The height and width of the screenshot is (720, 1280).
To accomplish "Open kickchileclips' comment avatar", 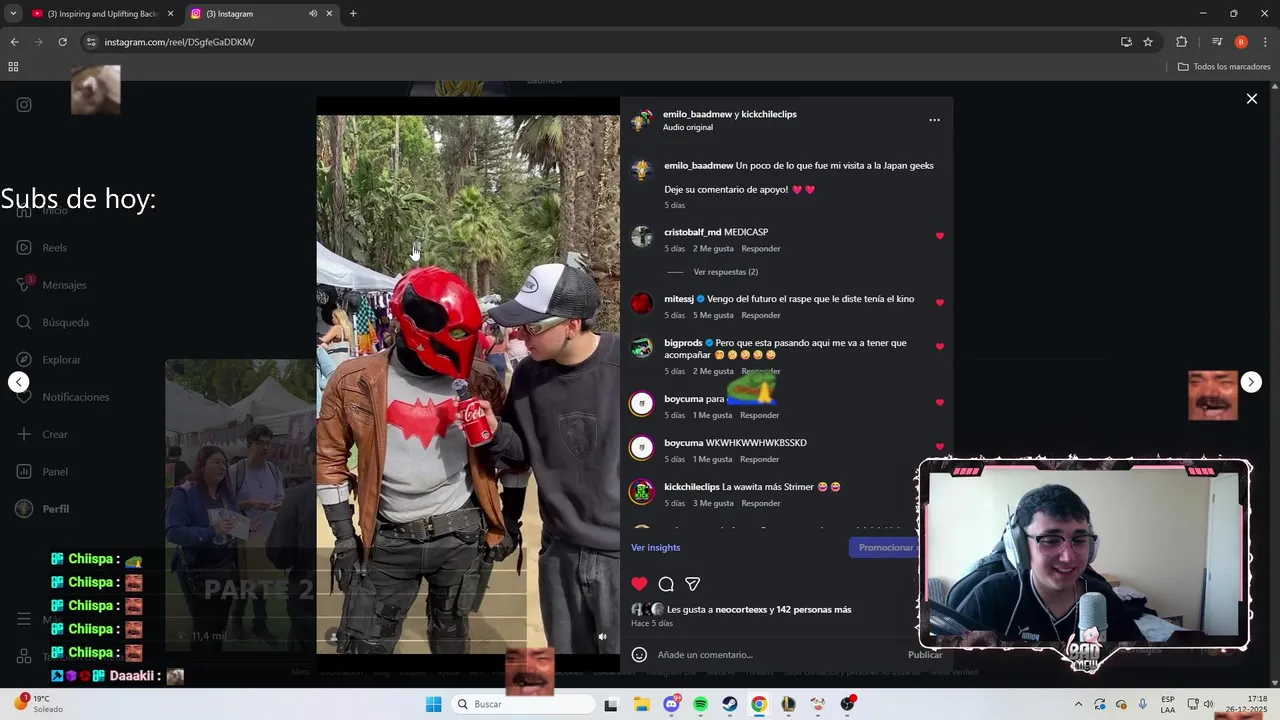I will tap(642, 492).
